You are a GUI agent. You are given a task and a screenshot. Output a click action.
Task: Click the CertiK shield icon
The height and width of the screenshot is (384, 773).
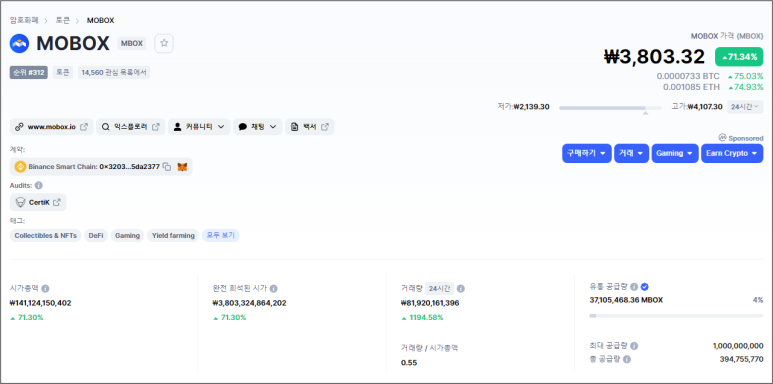click(20, 202)
